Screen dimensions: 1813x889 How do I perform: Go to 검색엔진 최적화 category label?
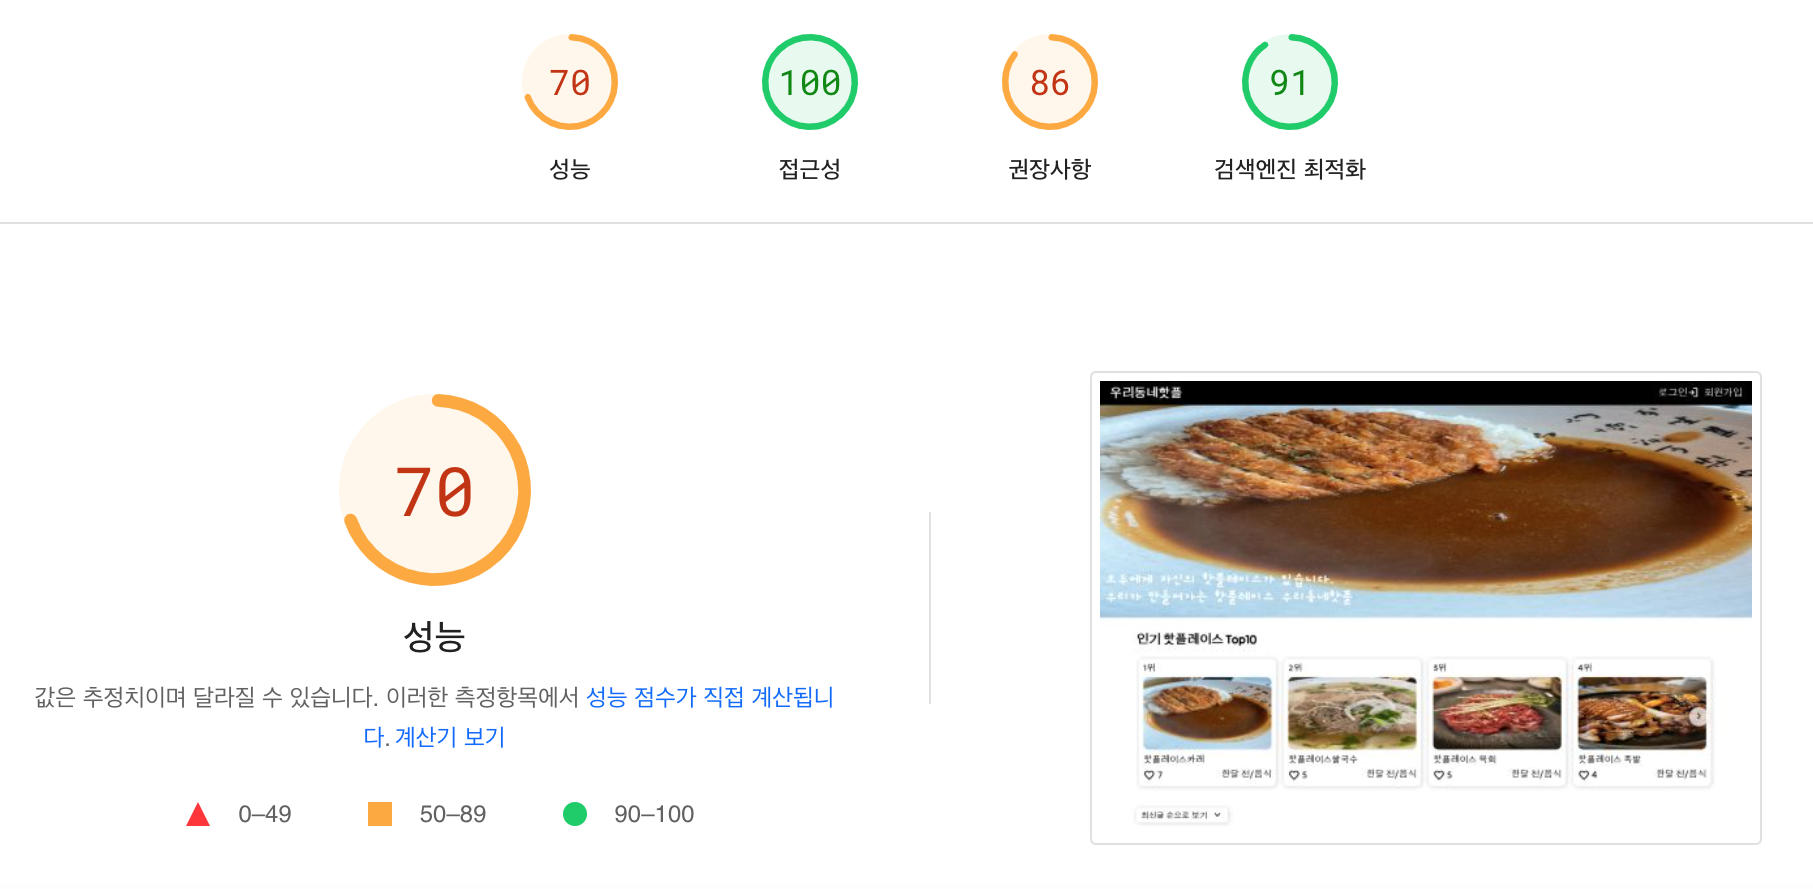point(1290,169)
